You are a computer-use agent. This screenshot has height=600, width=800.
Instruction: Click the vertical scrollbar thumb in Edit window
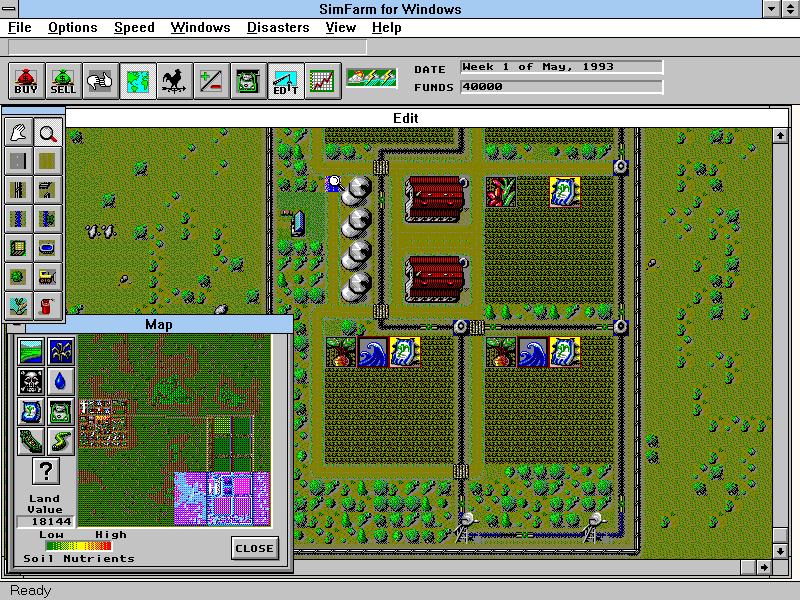pos(780,535)
